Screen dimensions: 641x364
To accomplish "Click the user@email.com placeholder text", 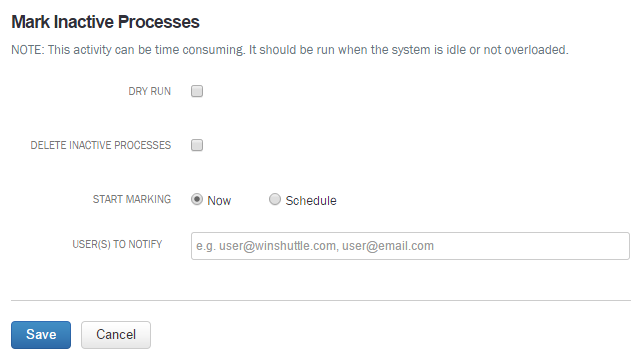I will tap(388, 246).
